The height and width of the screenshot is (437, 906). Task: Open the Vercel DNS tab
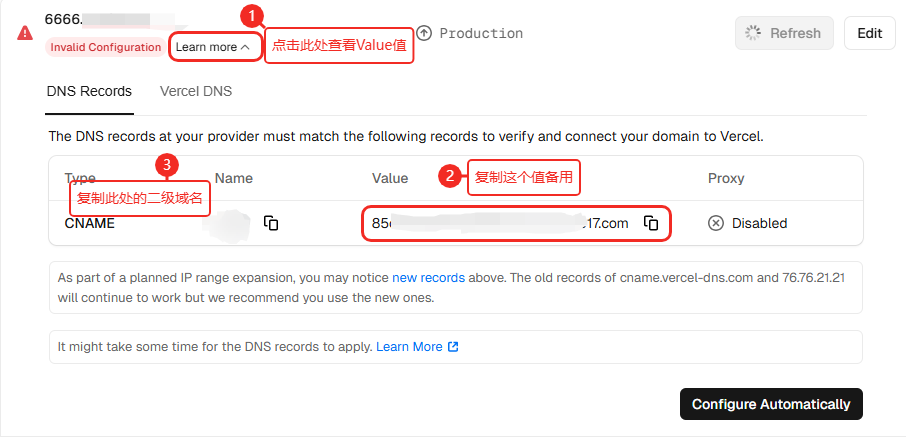pyautogui.click(x=196, y=91)
